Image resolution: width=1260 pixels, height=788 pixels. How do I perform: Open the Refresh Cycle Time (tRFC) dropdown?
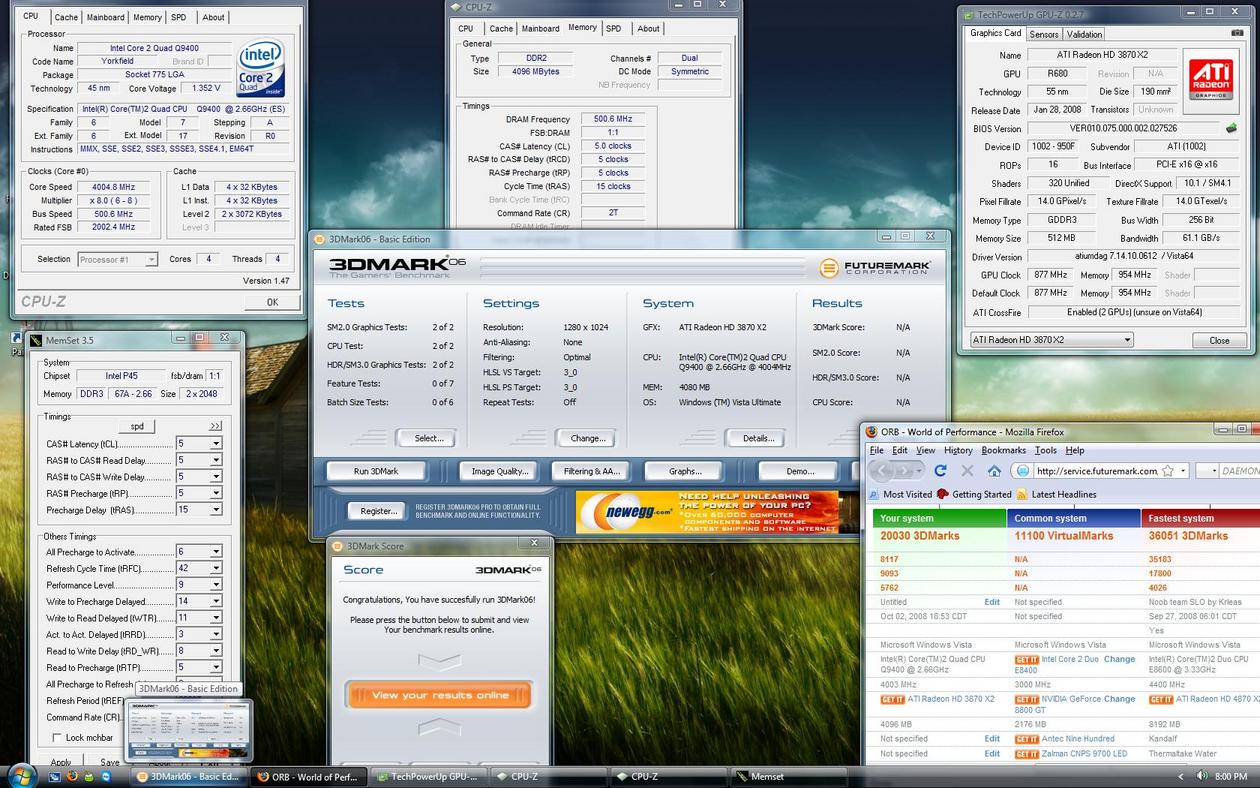click(x=215, y=568)
